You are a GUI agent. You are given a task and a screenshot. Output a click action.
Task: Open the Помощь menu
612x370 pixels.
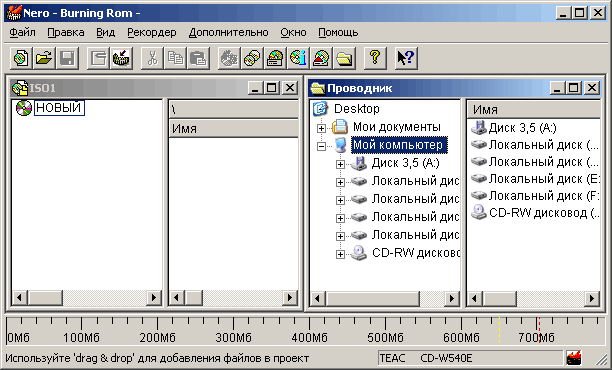click(x=338, y=32)
